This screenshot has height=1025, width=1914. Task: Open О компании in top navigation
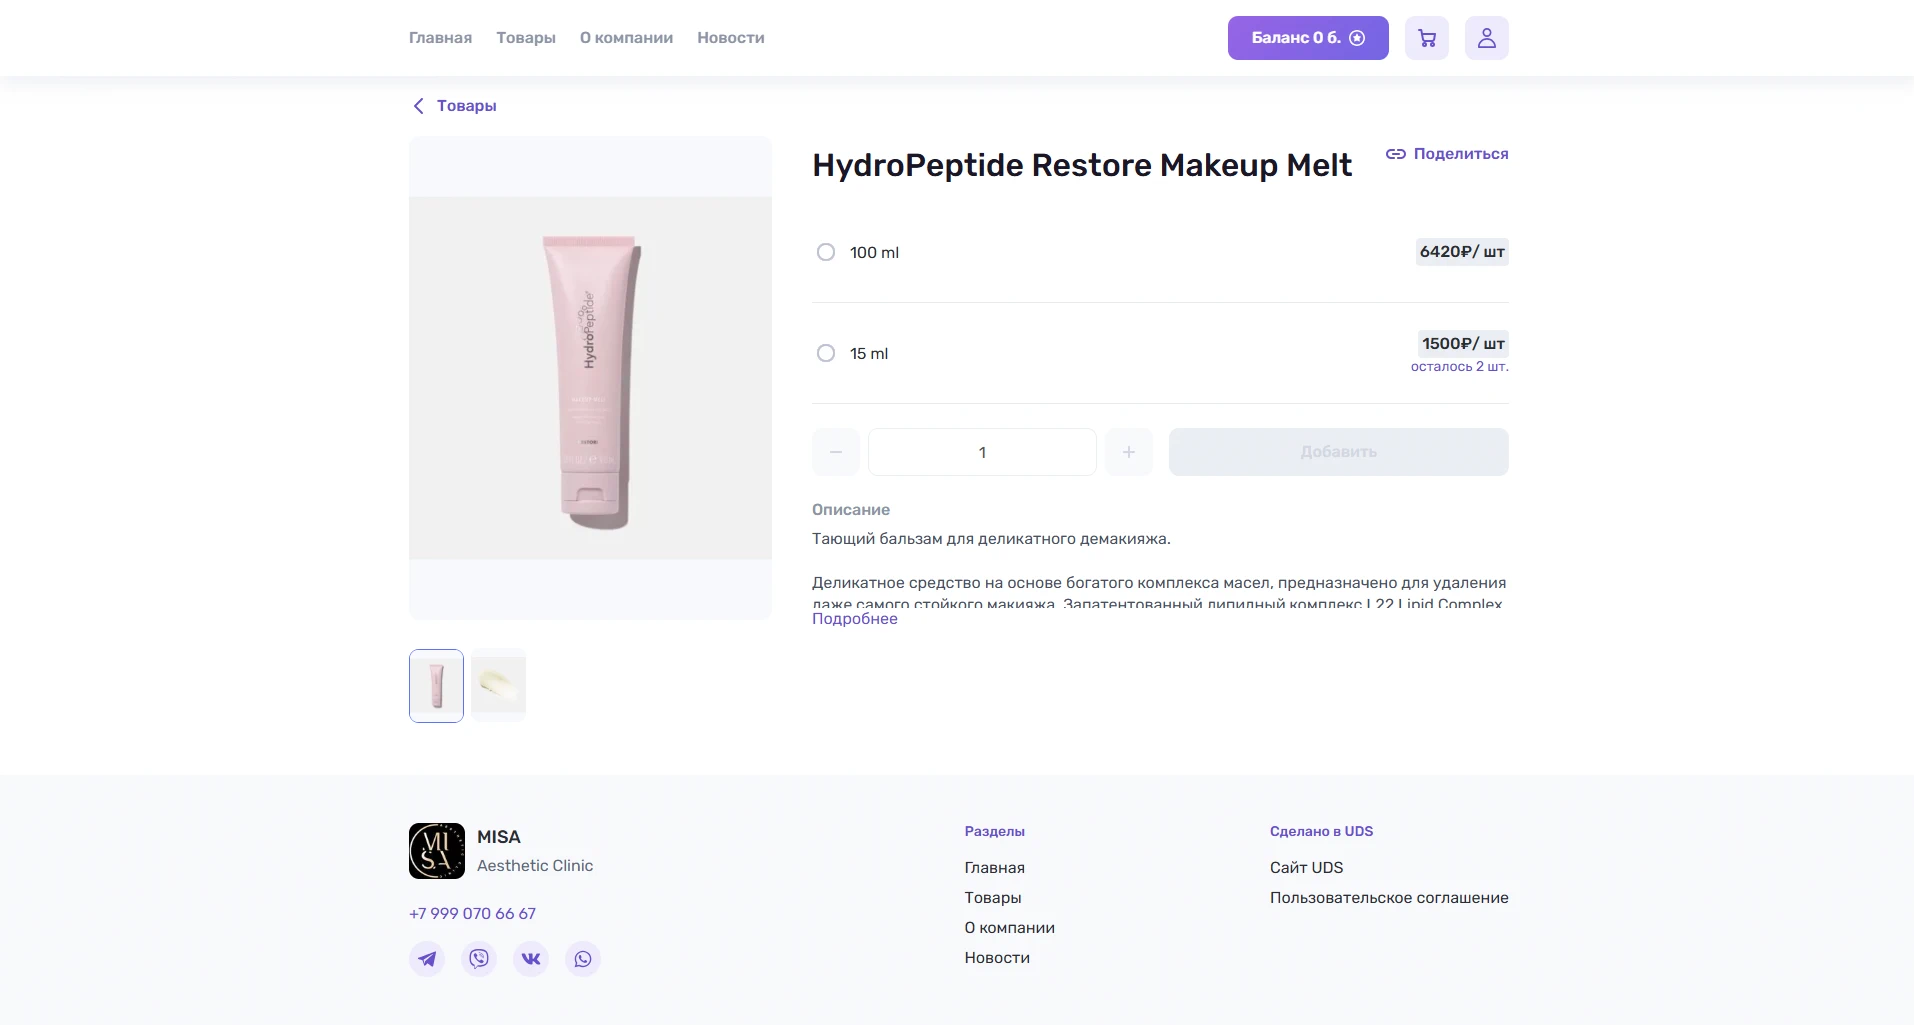coord(626,38)
